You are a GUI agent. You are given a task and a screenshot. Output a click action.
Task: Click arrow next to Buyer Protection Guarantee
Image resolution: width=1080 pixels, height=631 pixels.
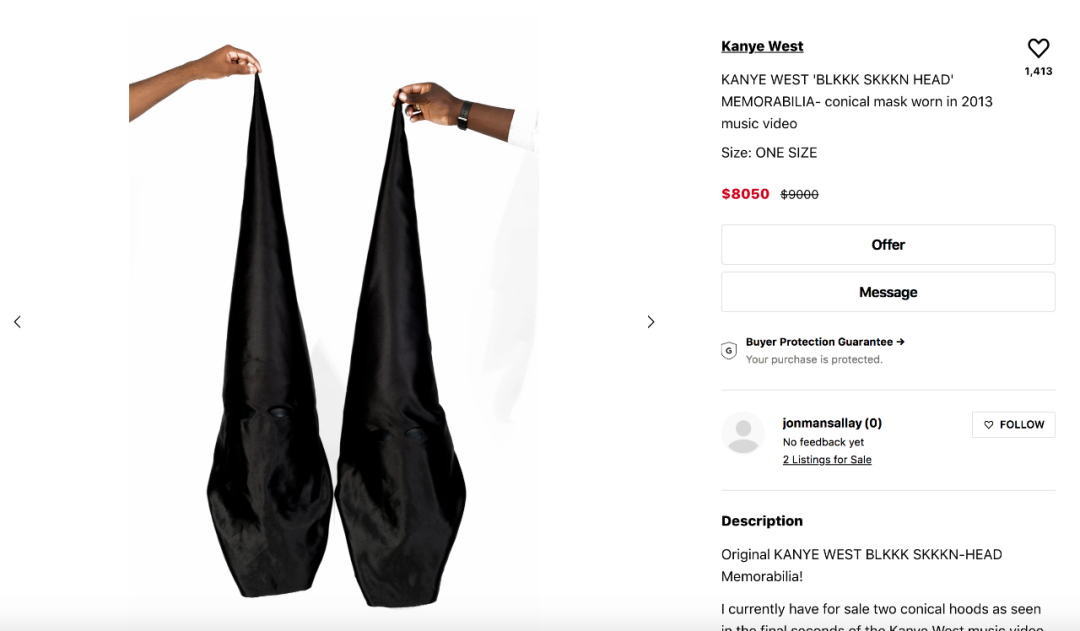[x=901, y=342]
